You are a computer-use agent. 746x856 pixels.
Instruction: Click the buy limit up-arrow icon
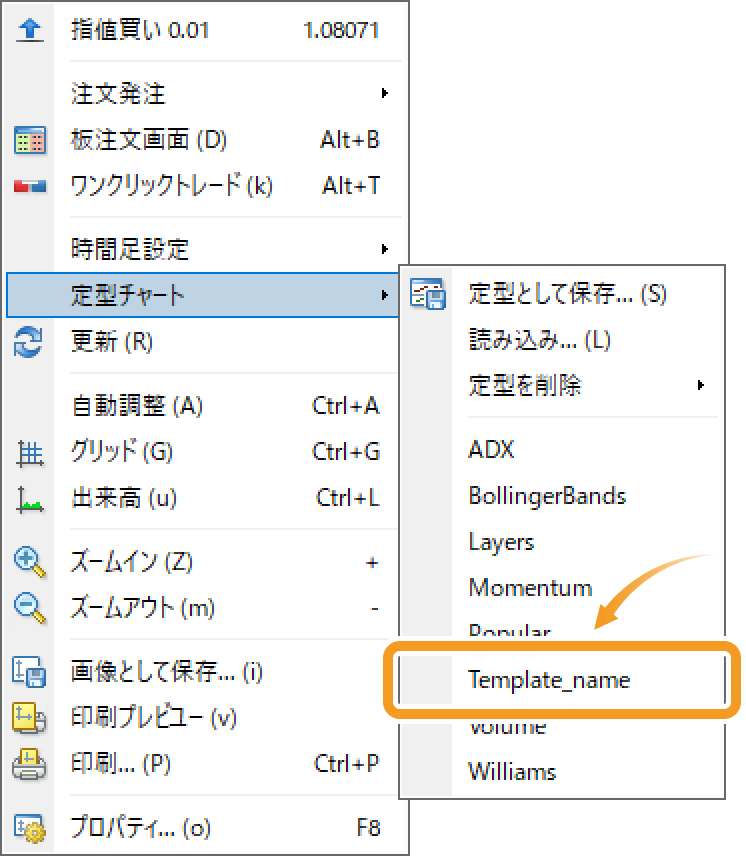[x=29, y=30]
